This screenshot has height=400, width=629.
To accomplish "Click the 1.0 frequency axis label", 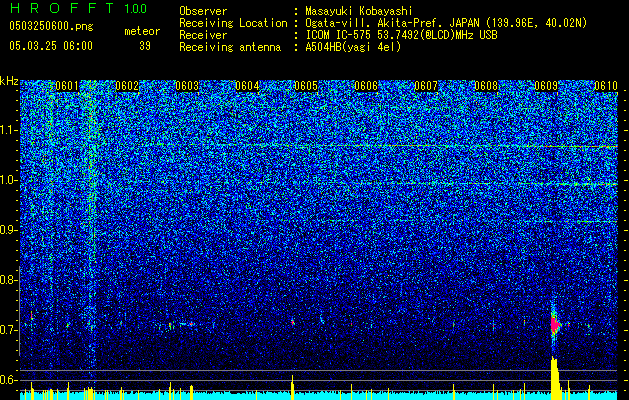I will [x=8, y=180].
